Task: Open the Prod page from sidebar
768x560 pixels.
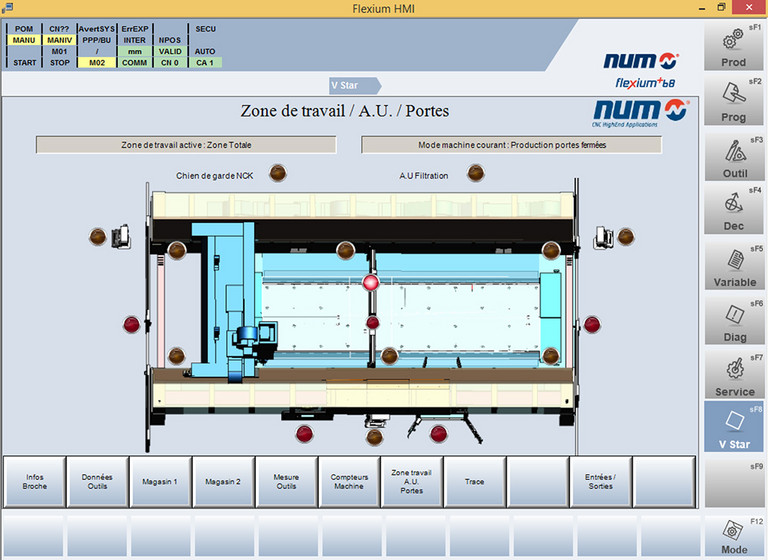Action: point(734,47)
